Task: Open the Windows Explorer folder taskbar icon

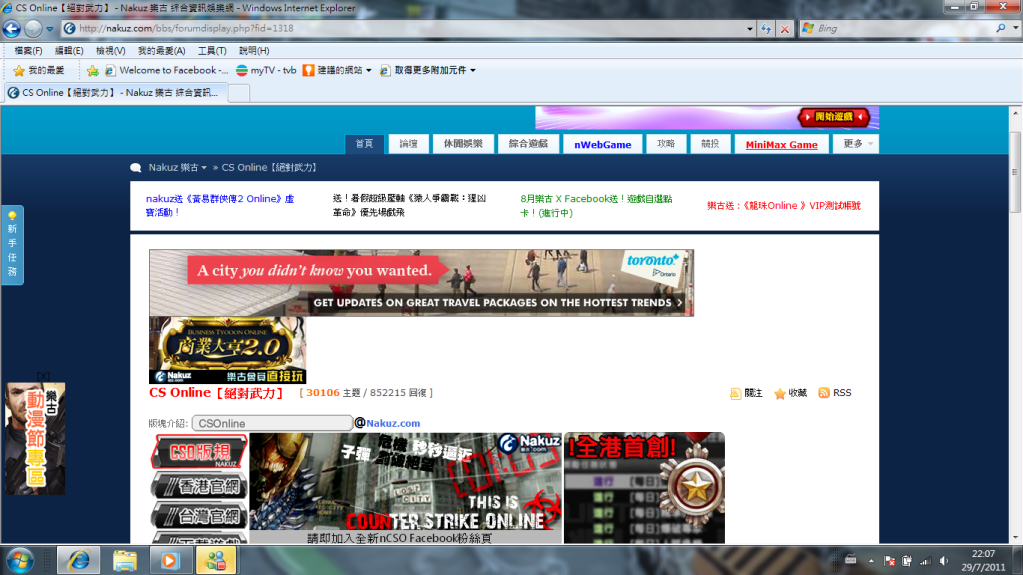Action: [124, 561]
